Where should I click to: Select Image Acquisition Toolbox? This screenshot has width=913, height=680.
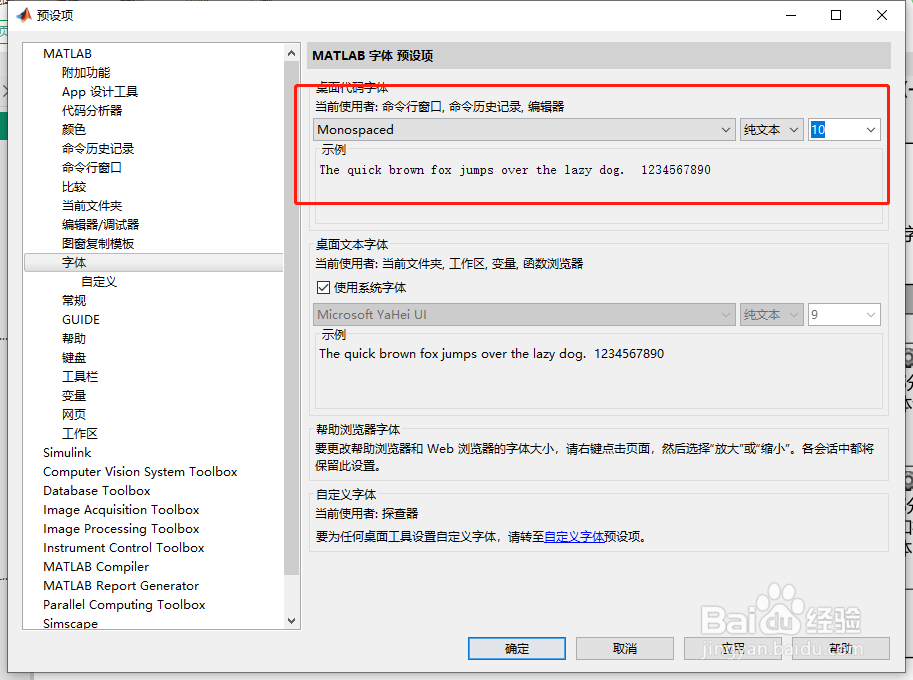121,509
